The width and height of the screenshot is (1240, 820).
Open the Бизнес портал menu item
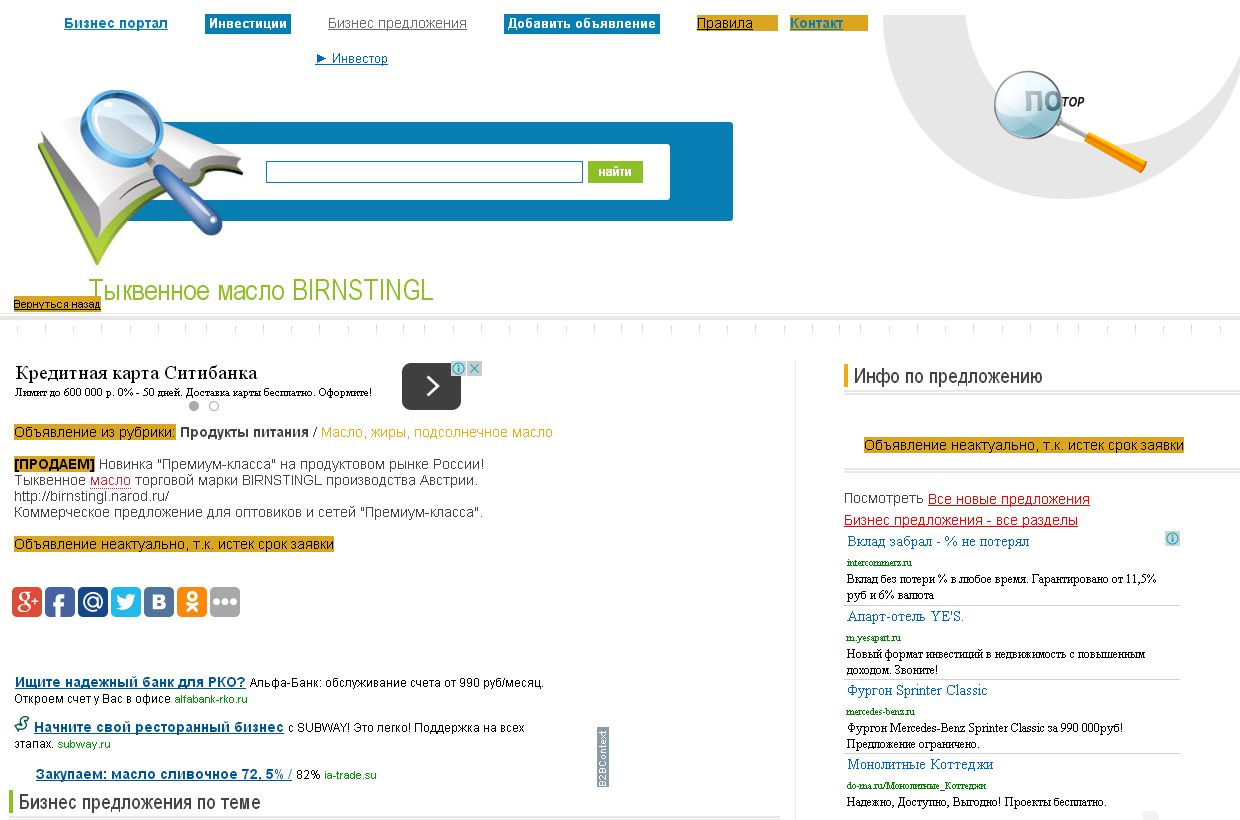tap(116, 23)
